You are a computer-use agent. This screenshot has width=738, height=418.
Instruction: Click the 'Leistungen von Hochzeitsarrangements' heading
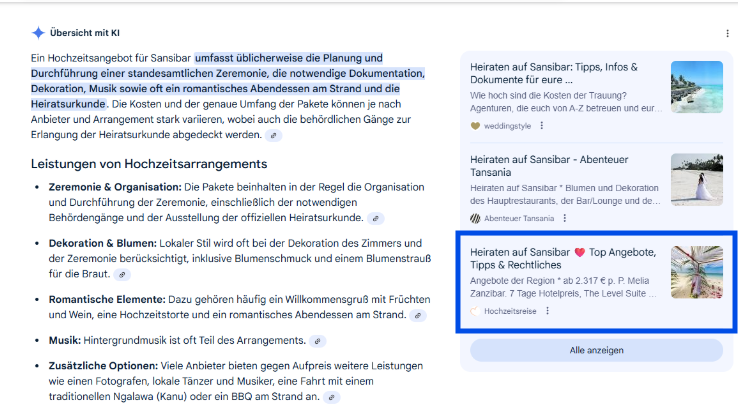pos(149,164)
